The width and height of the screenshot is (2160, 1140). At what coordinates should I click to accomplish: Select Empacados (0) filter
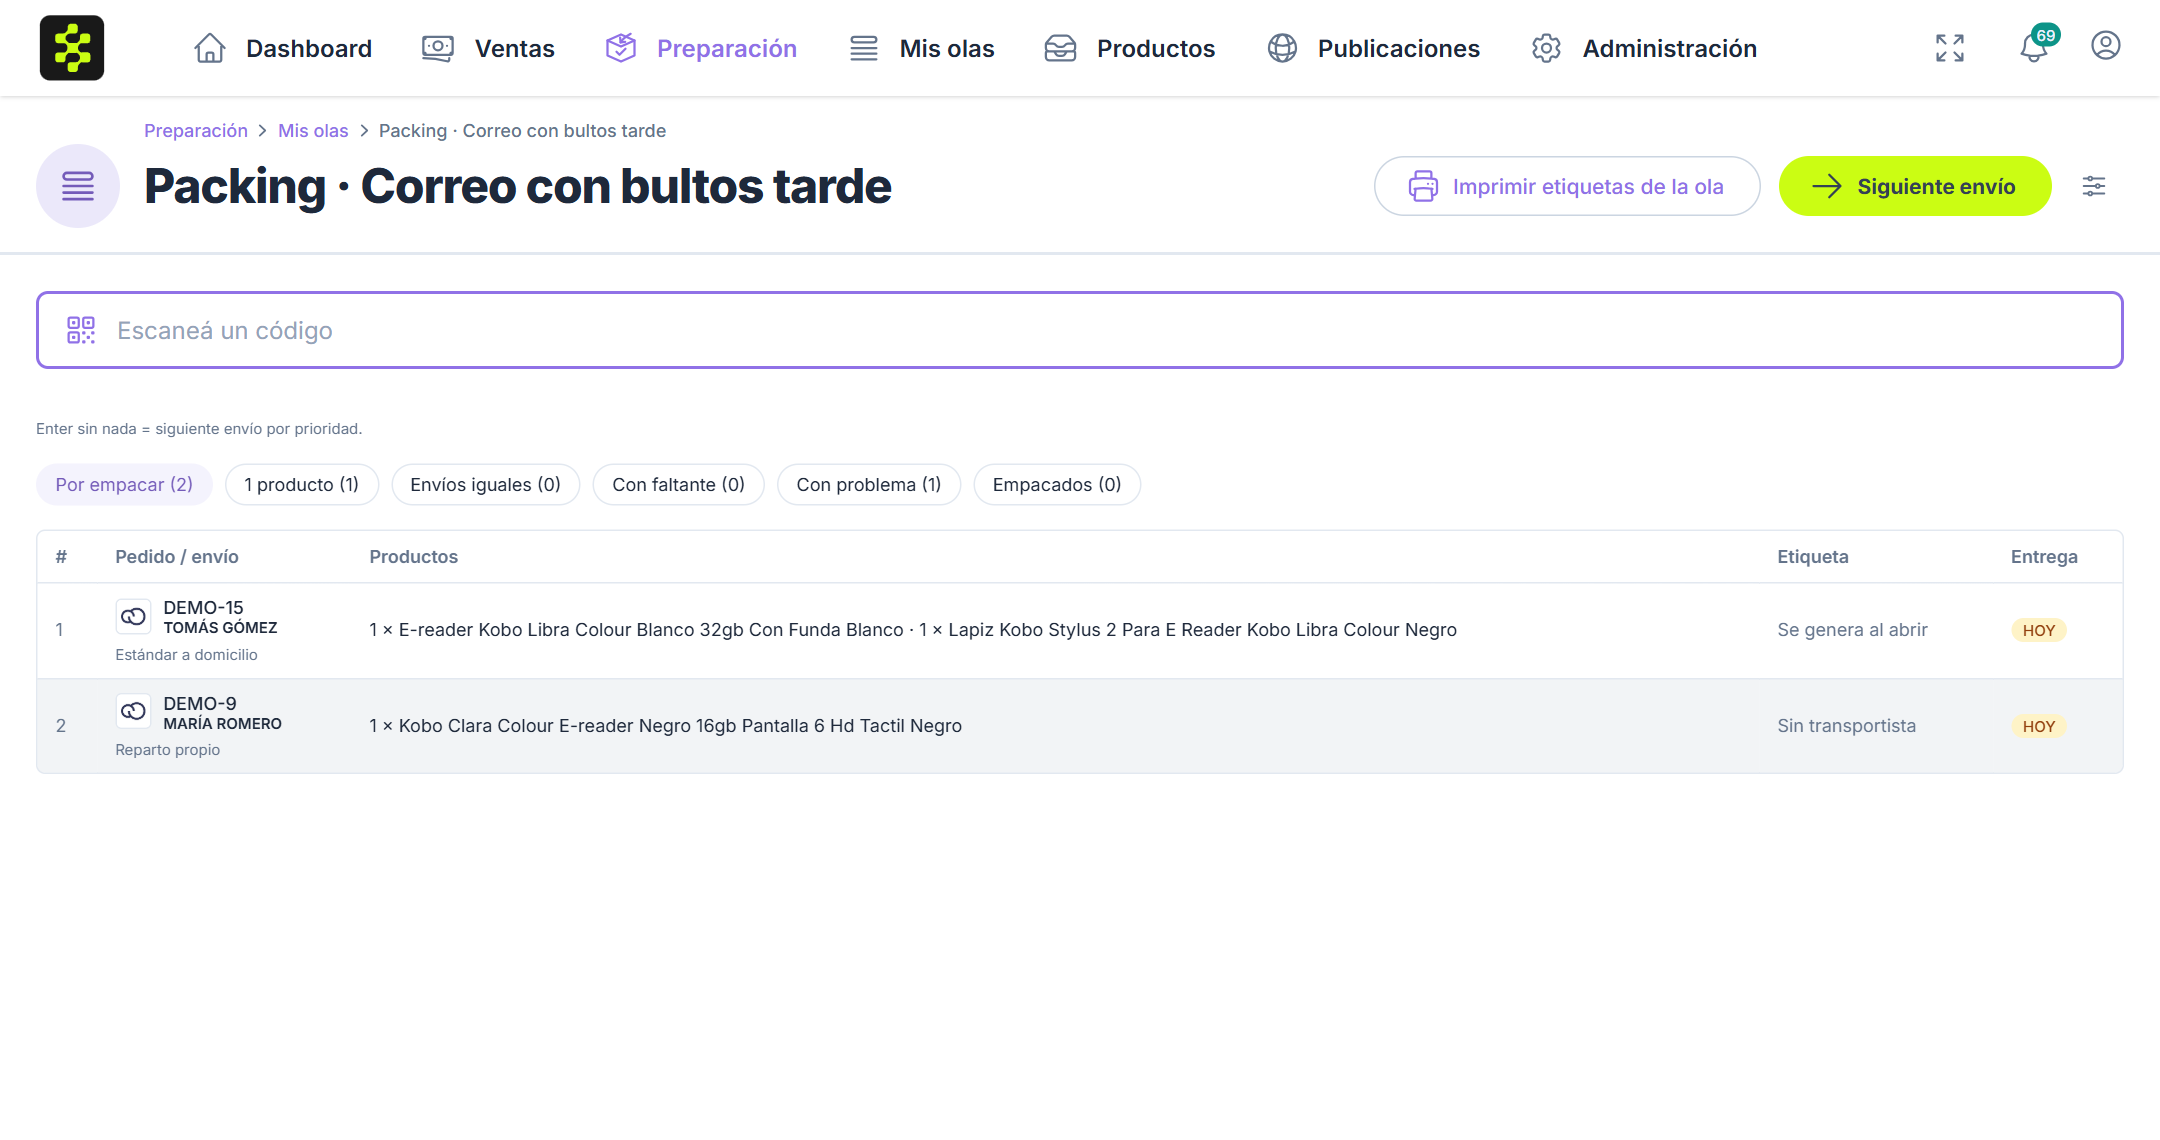pyautogui.click(x=1057, y=485)
